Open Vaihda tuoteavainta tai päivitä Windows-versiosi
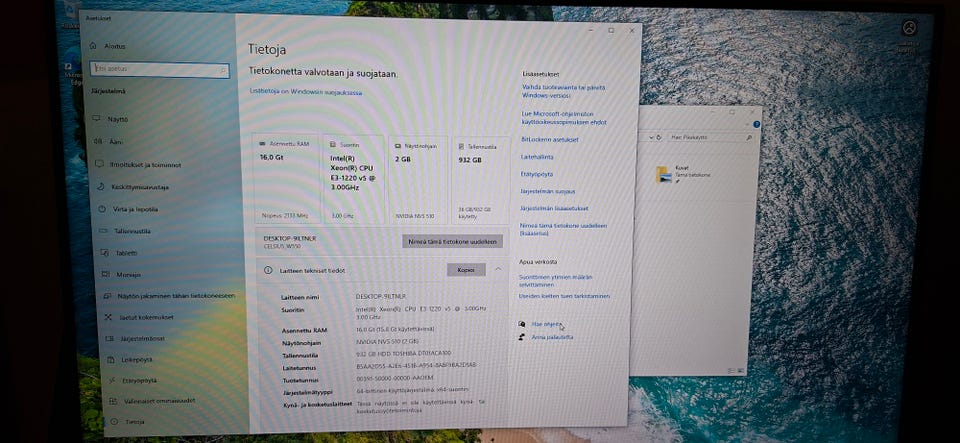Screen dimensions: 960x443 (563, 92)
